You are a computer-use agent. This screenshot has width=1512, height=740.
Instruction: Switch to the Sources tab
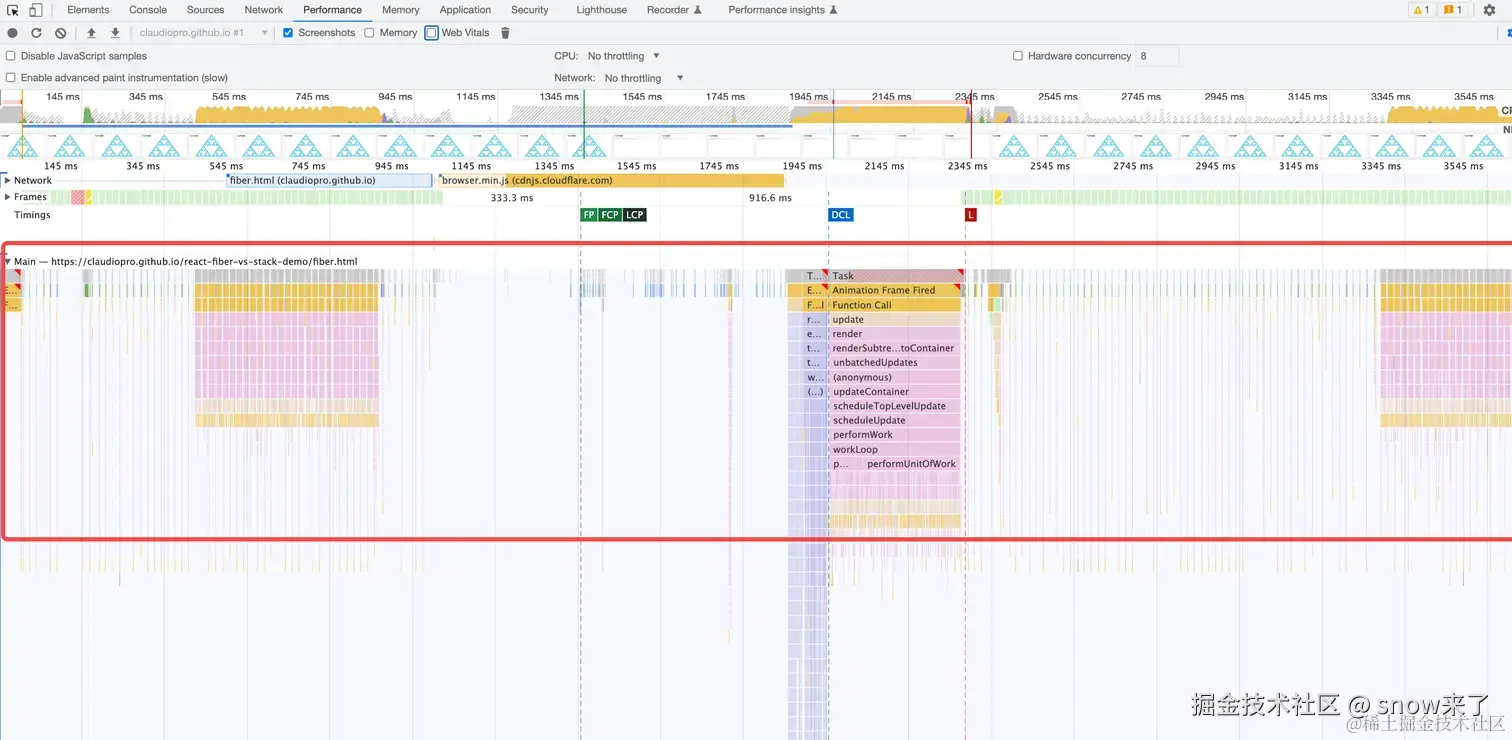(x=205, y=10)
